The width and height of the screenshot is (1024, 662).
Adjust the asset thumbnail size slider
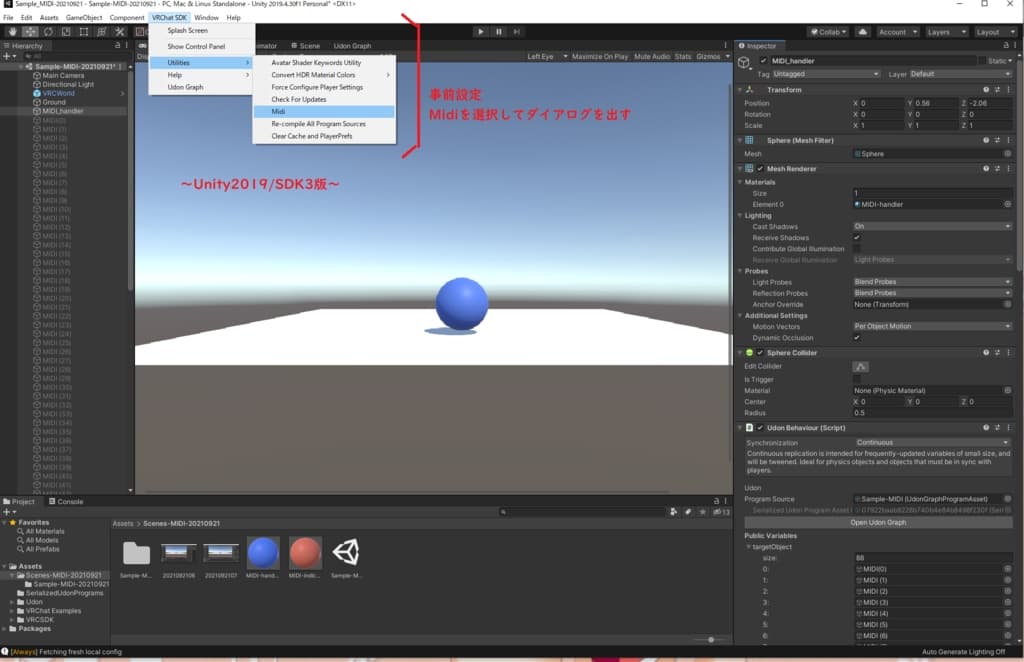(x=710, y=639)
